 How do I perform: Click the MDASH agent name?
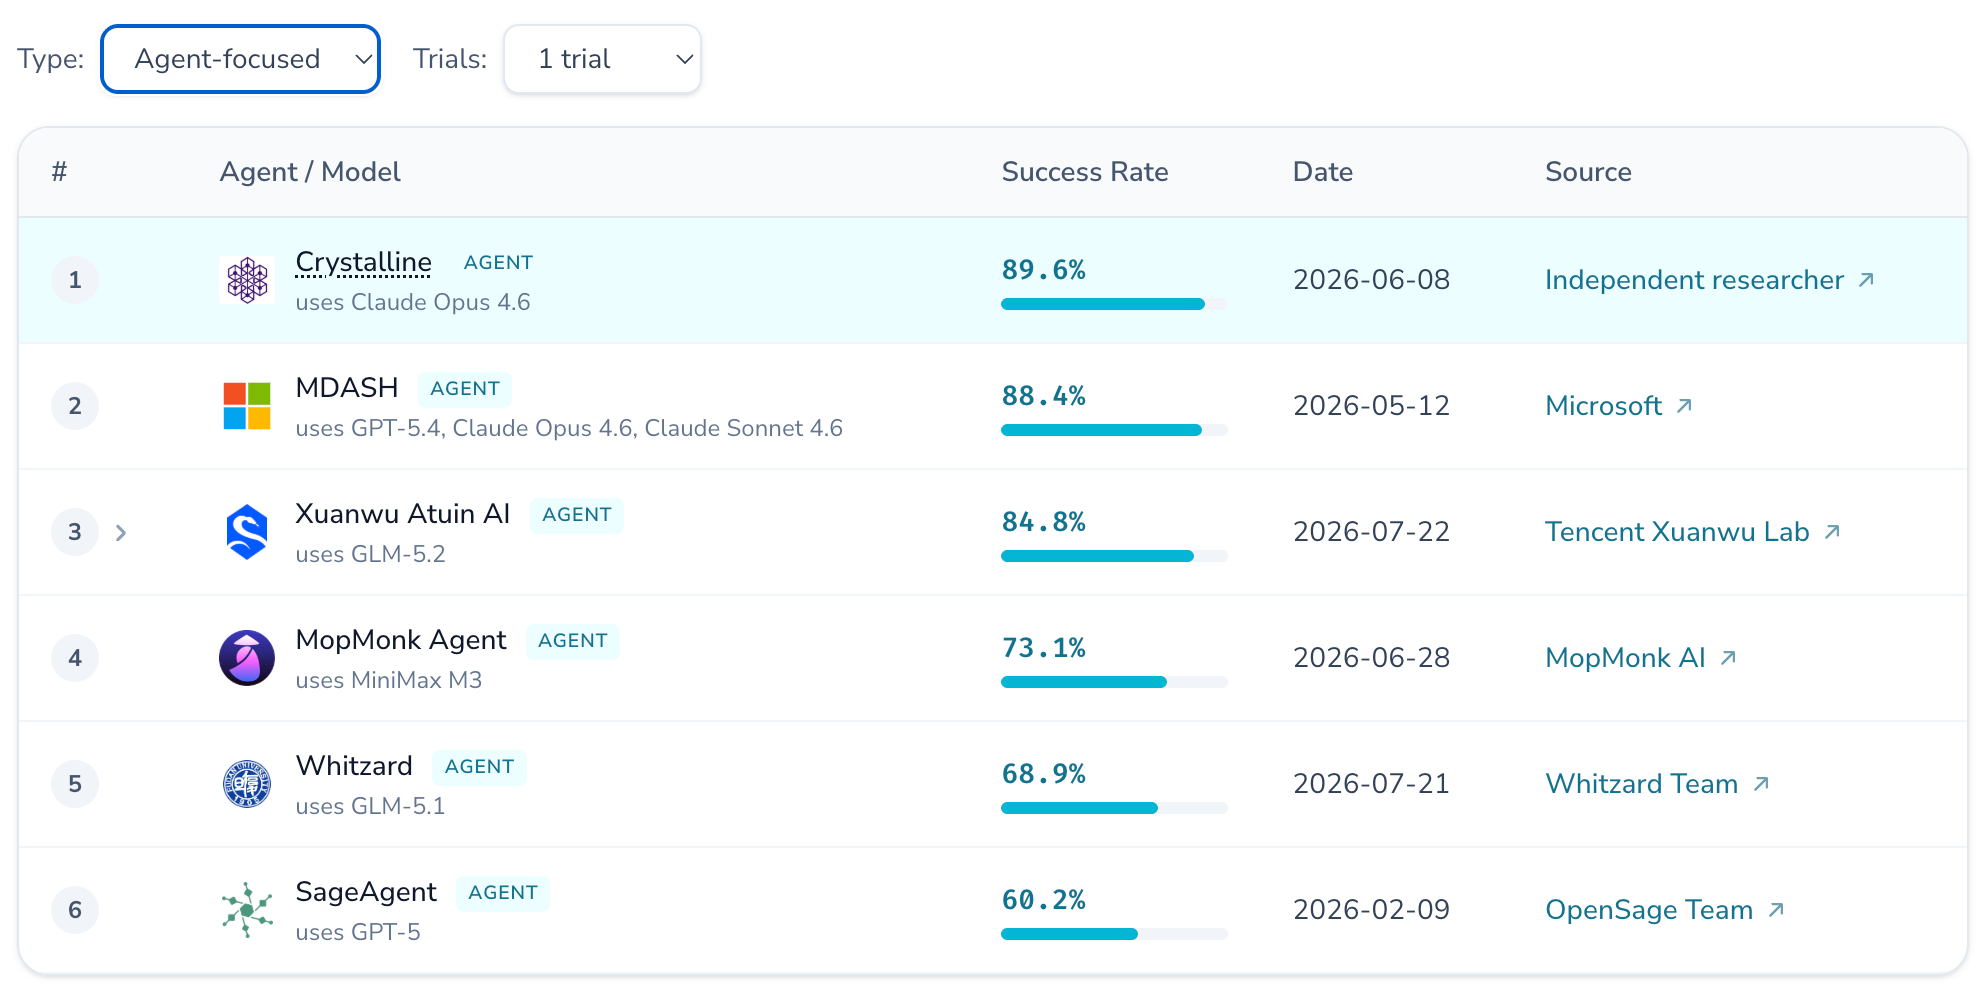347,388
